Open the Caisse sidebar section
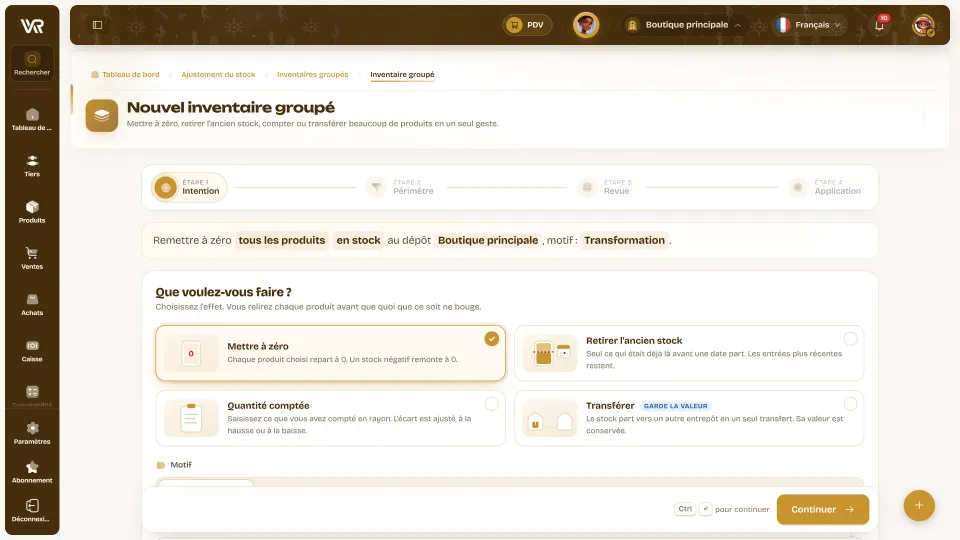The height and width of the screenshot is (540, 960). click(x=32, y=351)
